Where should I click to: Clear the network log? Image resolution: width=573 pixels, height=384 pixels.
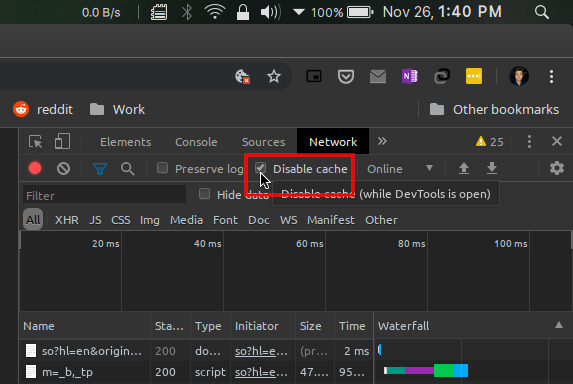(x=63, y=168)
